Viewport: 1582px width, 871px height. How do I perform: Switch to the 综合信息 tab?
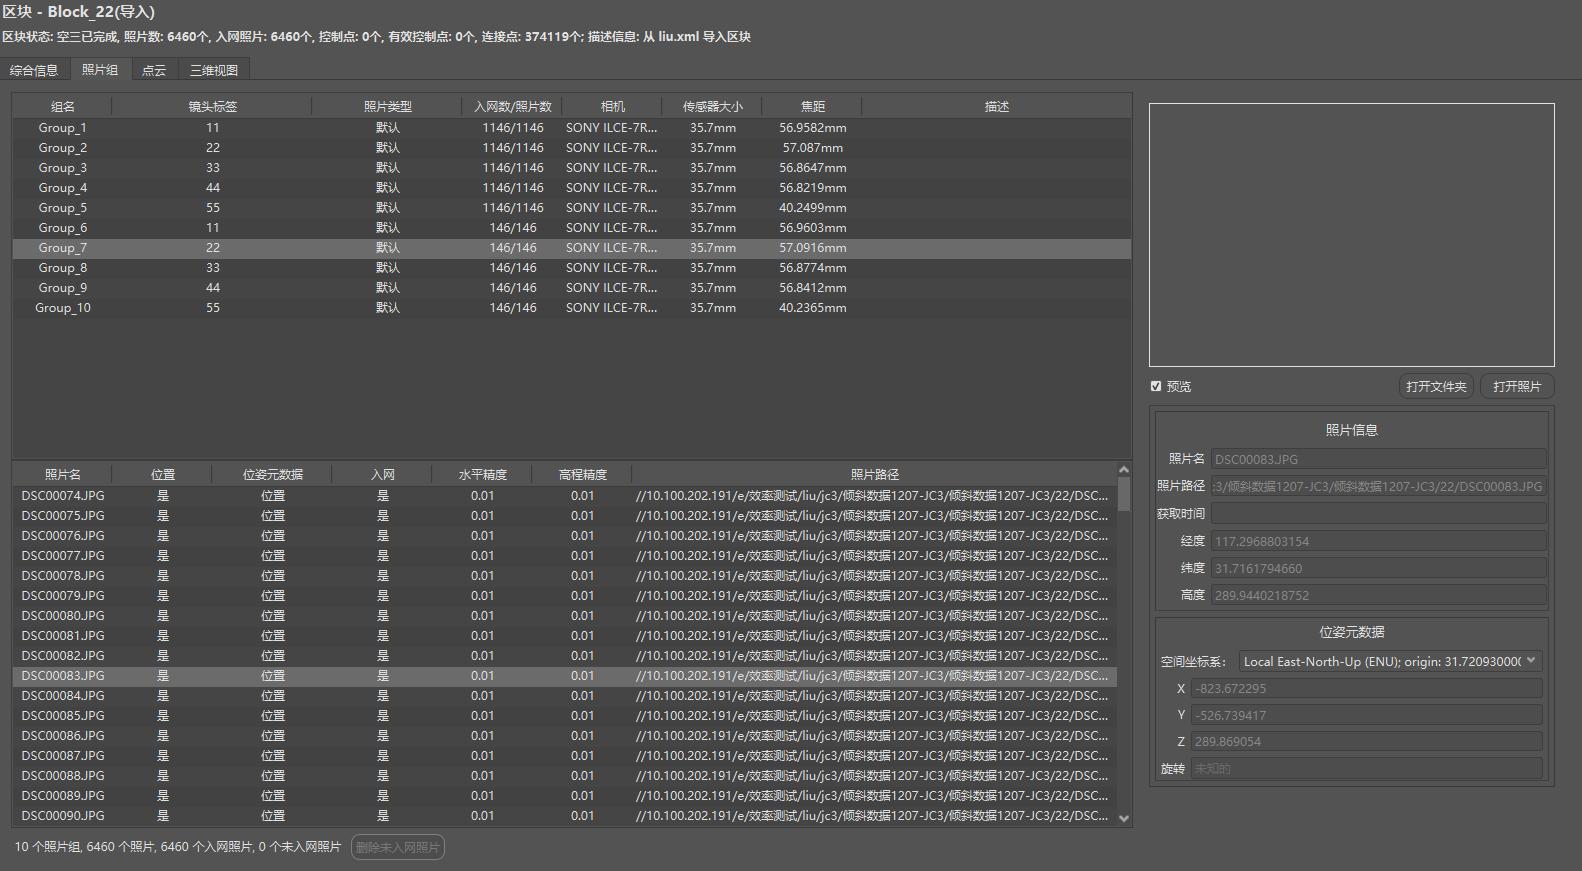tap(35, 70)
